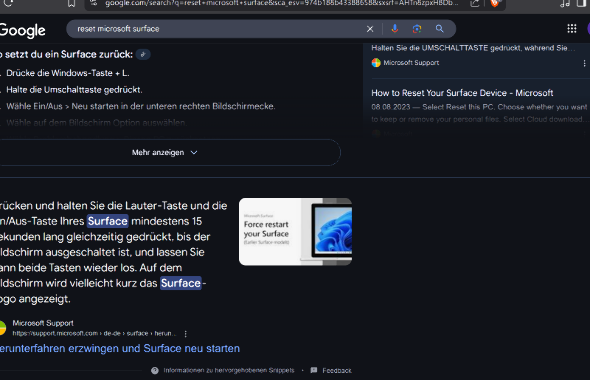Open Brave Shields lion icon
The height and width of the screenshot is (380, 590).
[x=494, y=3]
